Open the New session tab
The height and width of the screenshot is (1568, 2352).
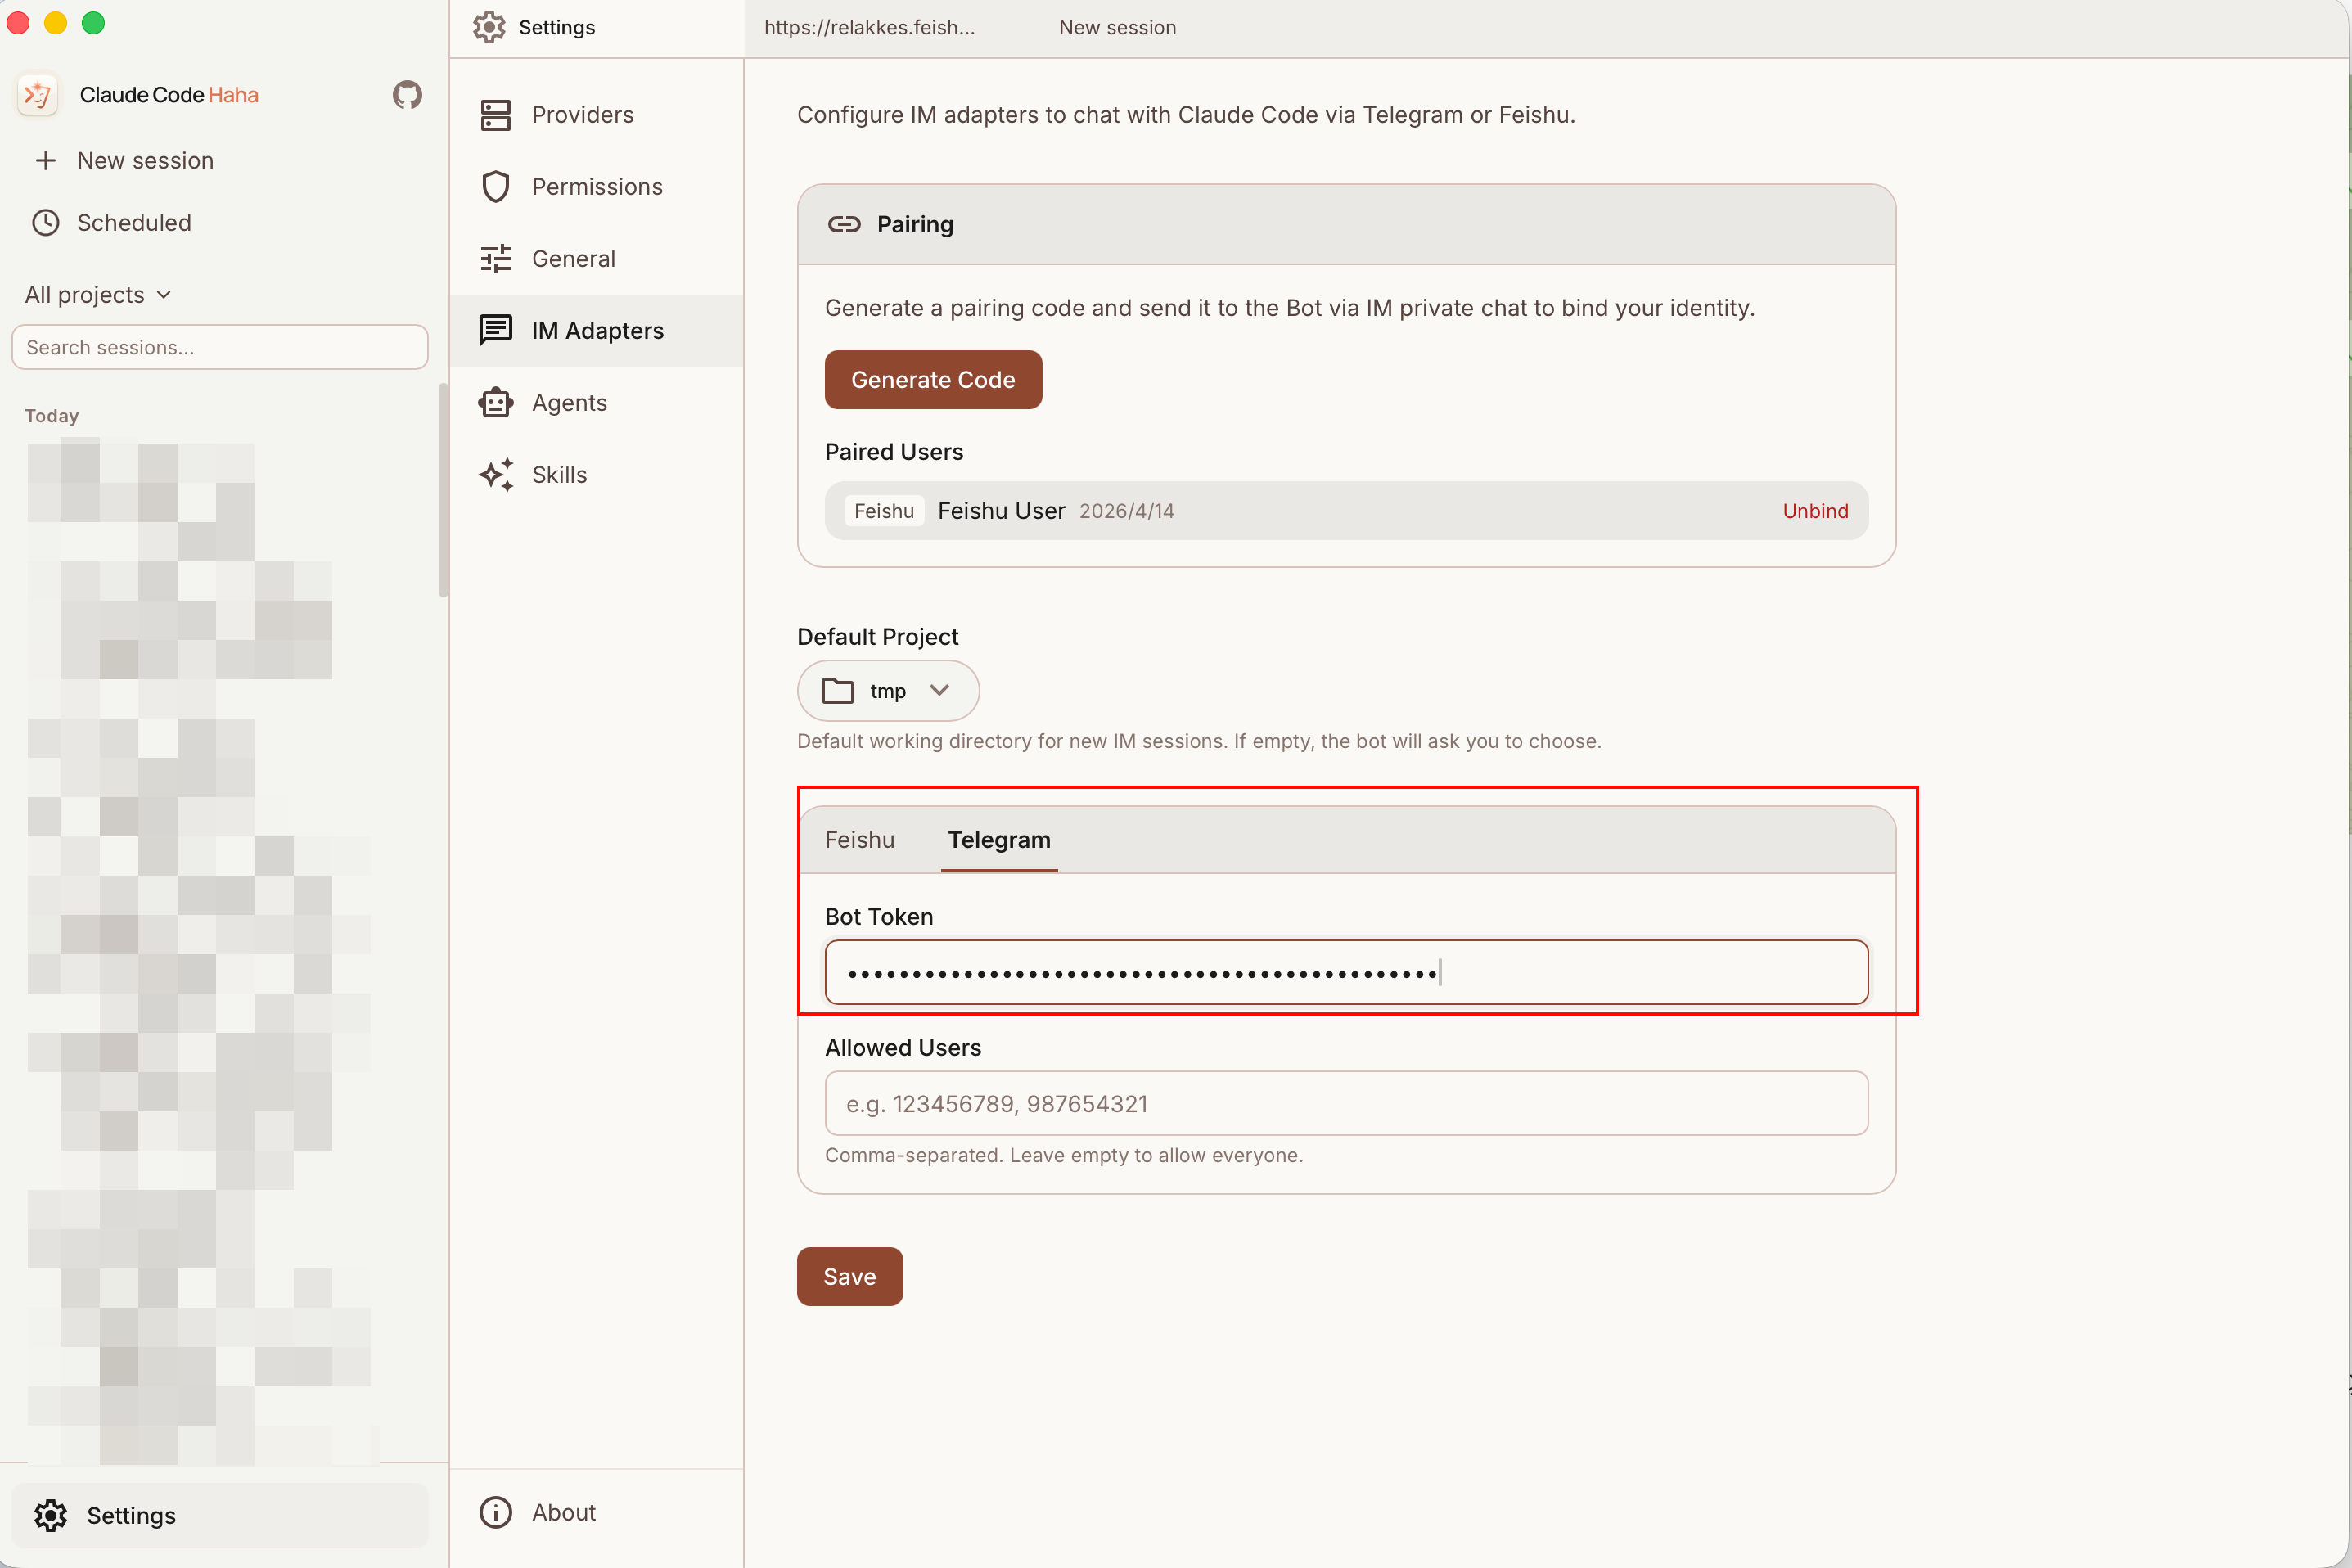(x=1117, y=28)
